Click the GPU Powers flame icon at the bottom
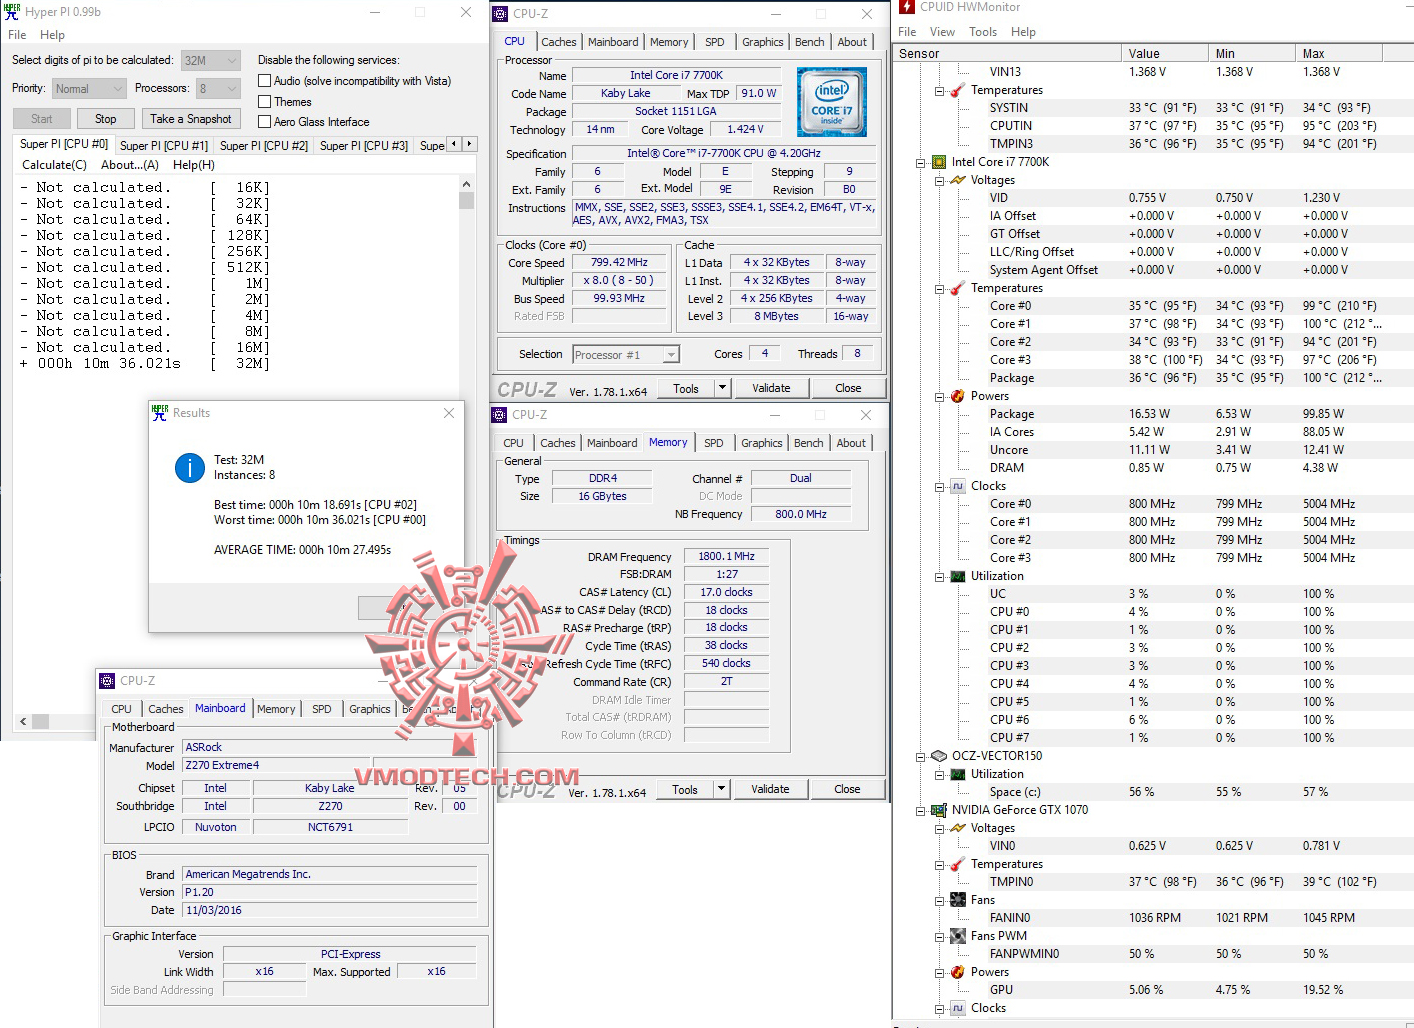 [957, 972]
